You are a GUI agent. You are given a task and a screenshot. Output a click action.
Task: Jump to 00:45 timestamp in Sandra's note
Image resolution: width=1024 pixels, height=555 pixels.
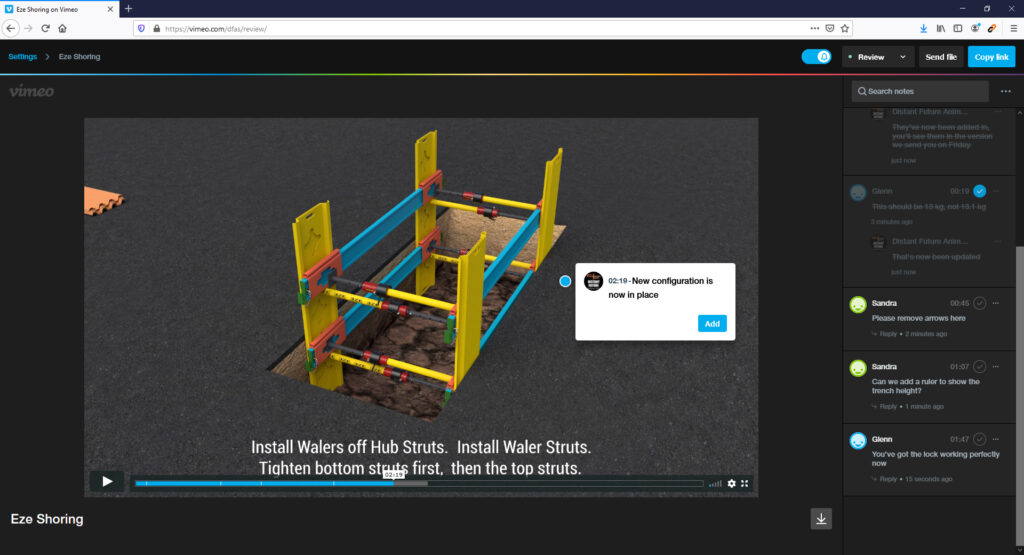pos(959,303)
